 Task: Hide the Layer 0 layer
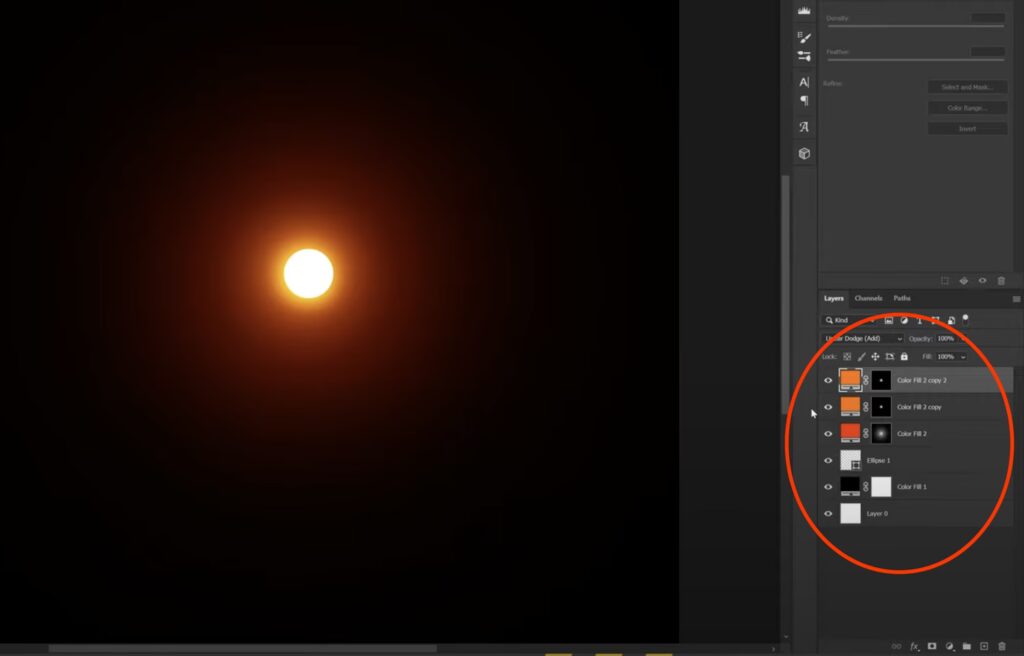pos(828,514)
